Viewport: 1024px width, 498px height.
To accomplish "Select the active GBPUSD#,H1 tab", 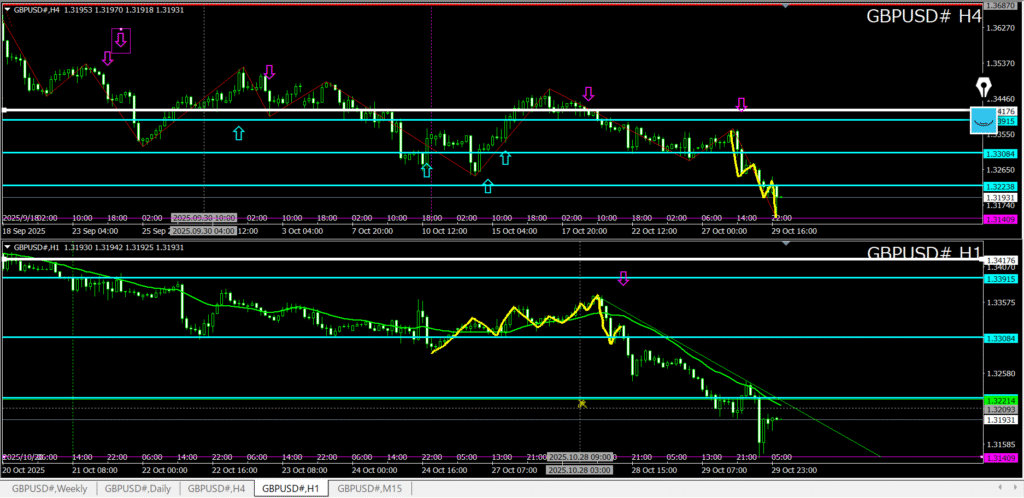I will (x=292, y=488).
